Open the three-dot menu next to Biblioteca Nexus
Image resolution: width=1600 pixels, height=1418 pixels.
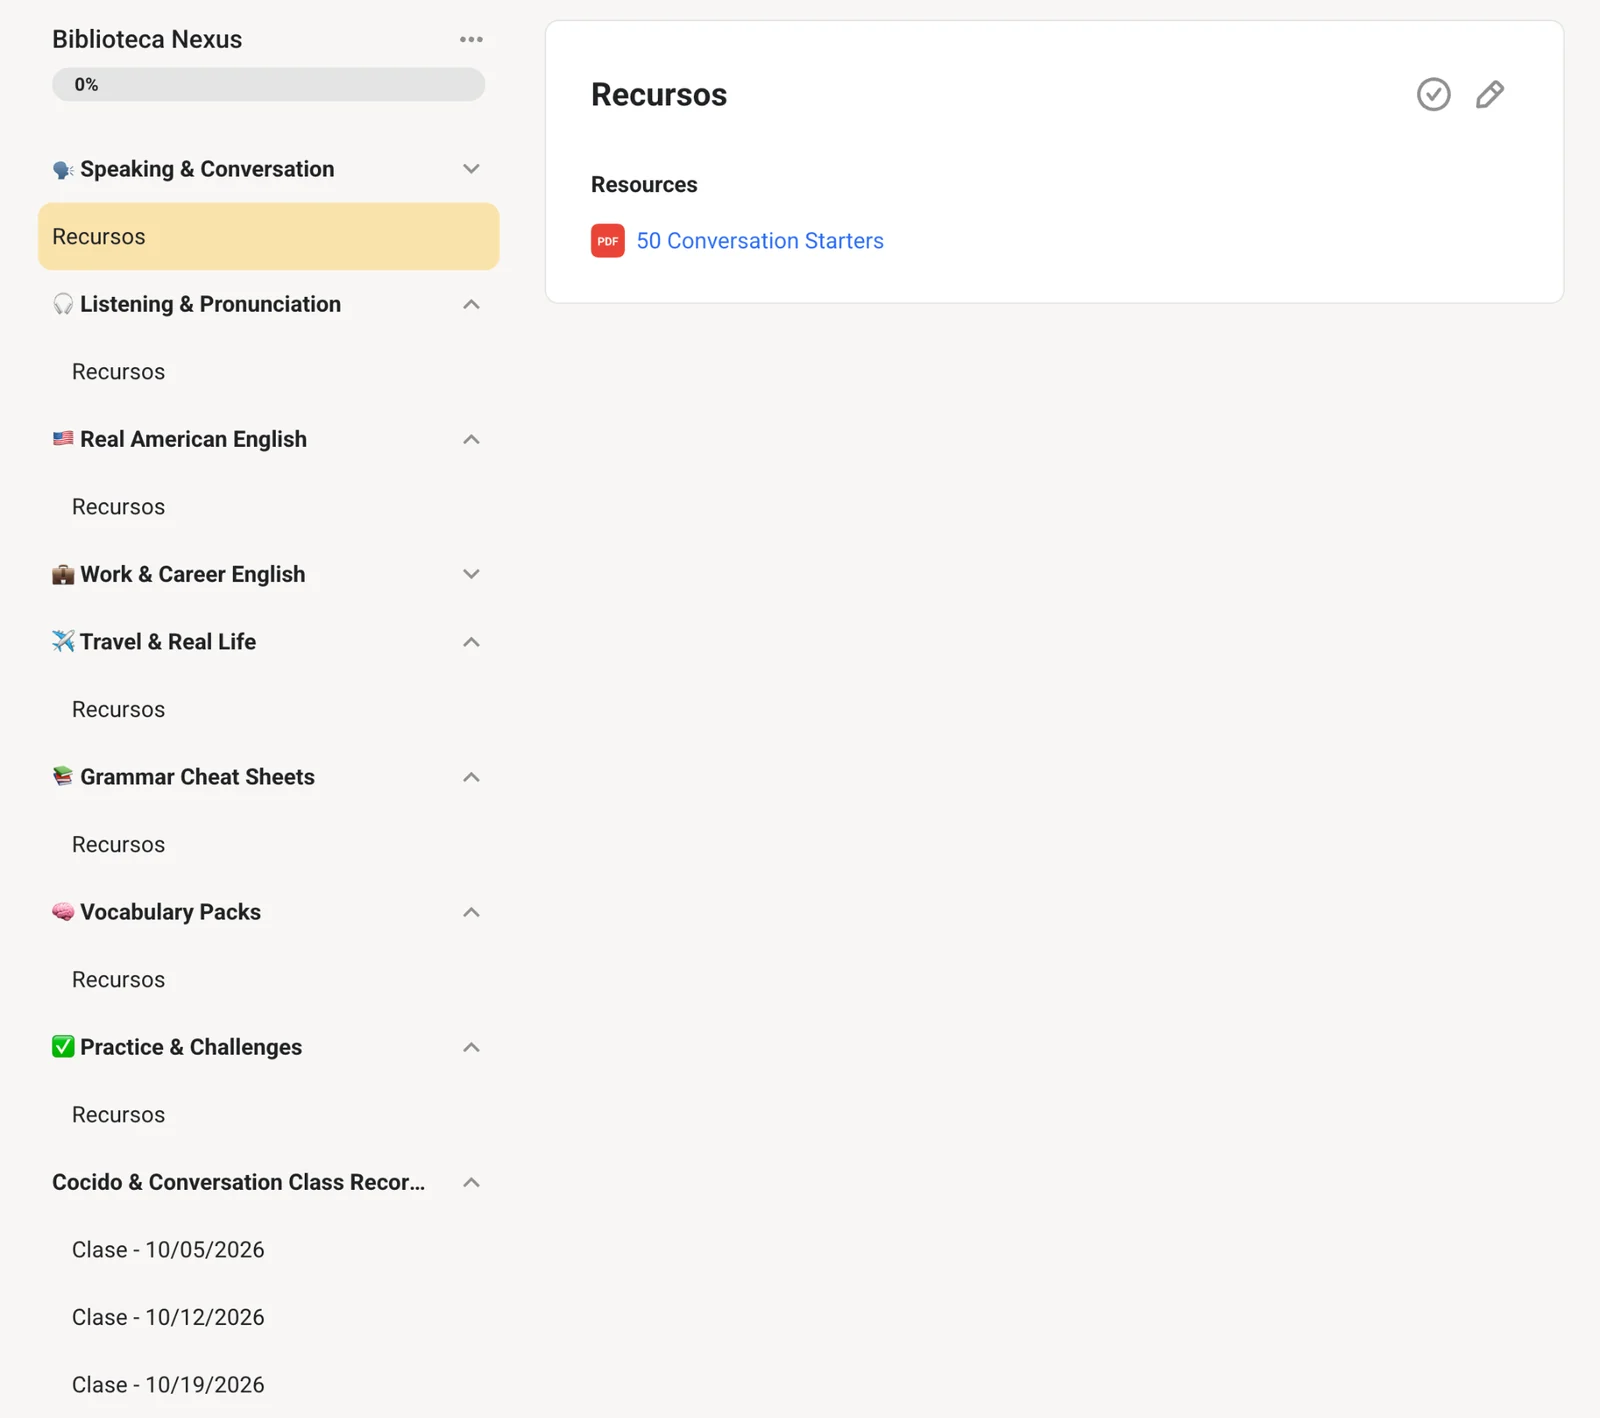point(471,40)
